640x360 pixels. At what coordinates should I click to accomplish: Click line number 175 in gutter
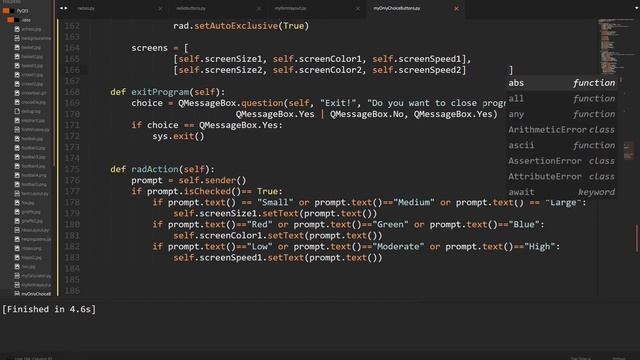point(72,169)
